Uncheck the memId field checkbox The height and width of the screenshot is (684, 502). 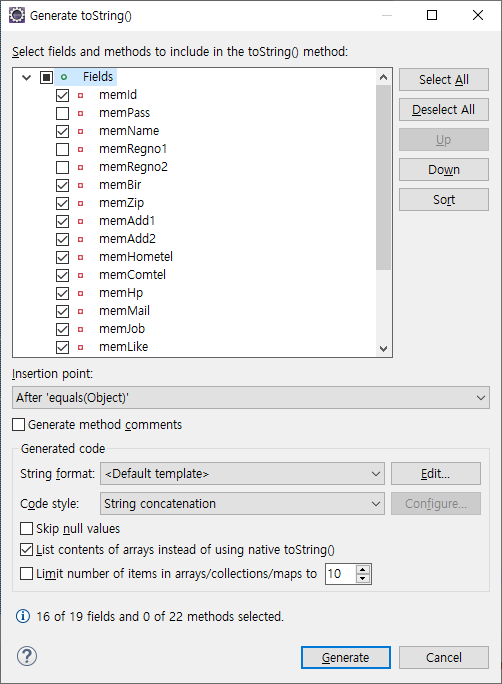coord(62,95)
